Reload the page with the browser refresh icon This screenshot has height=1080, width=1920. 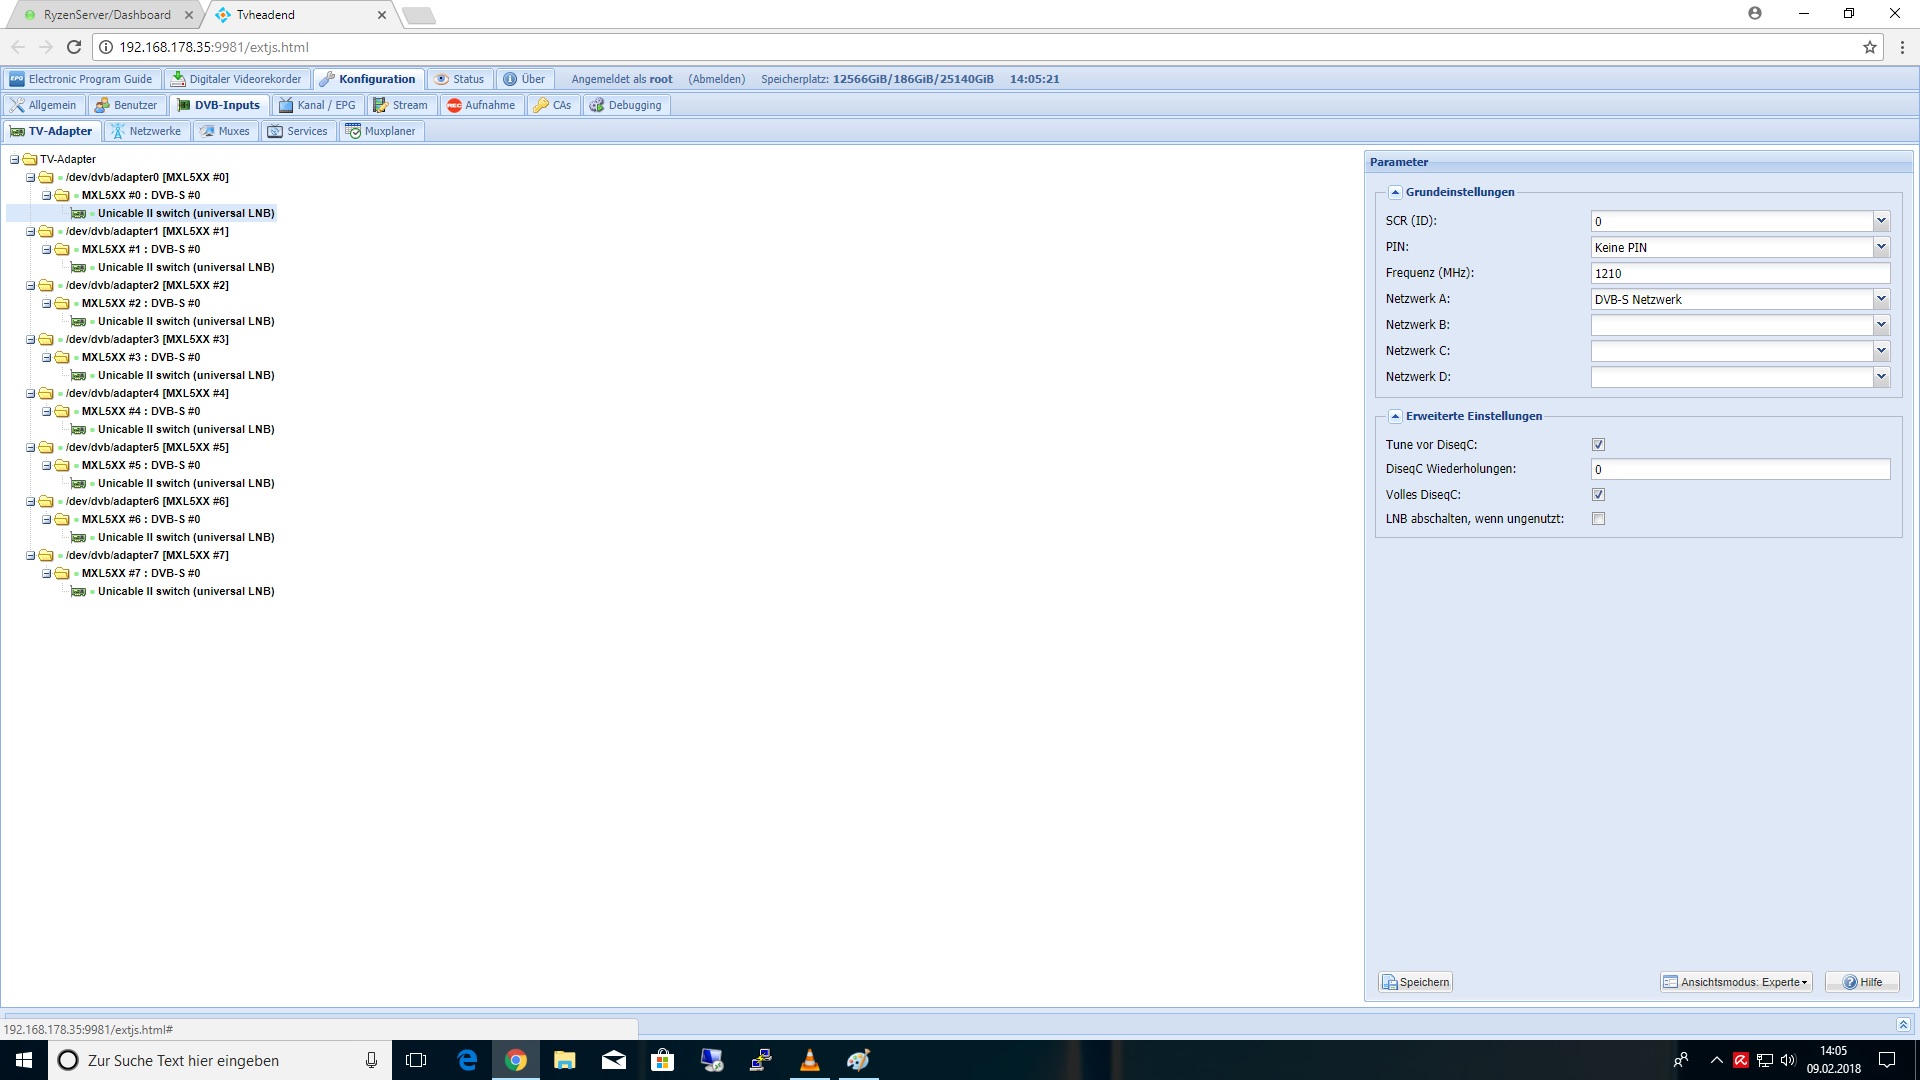coord(74,47)
